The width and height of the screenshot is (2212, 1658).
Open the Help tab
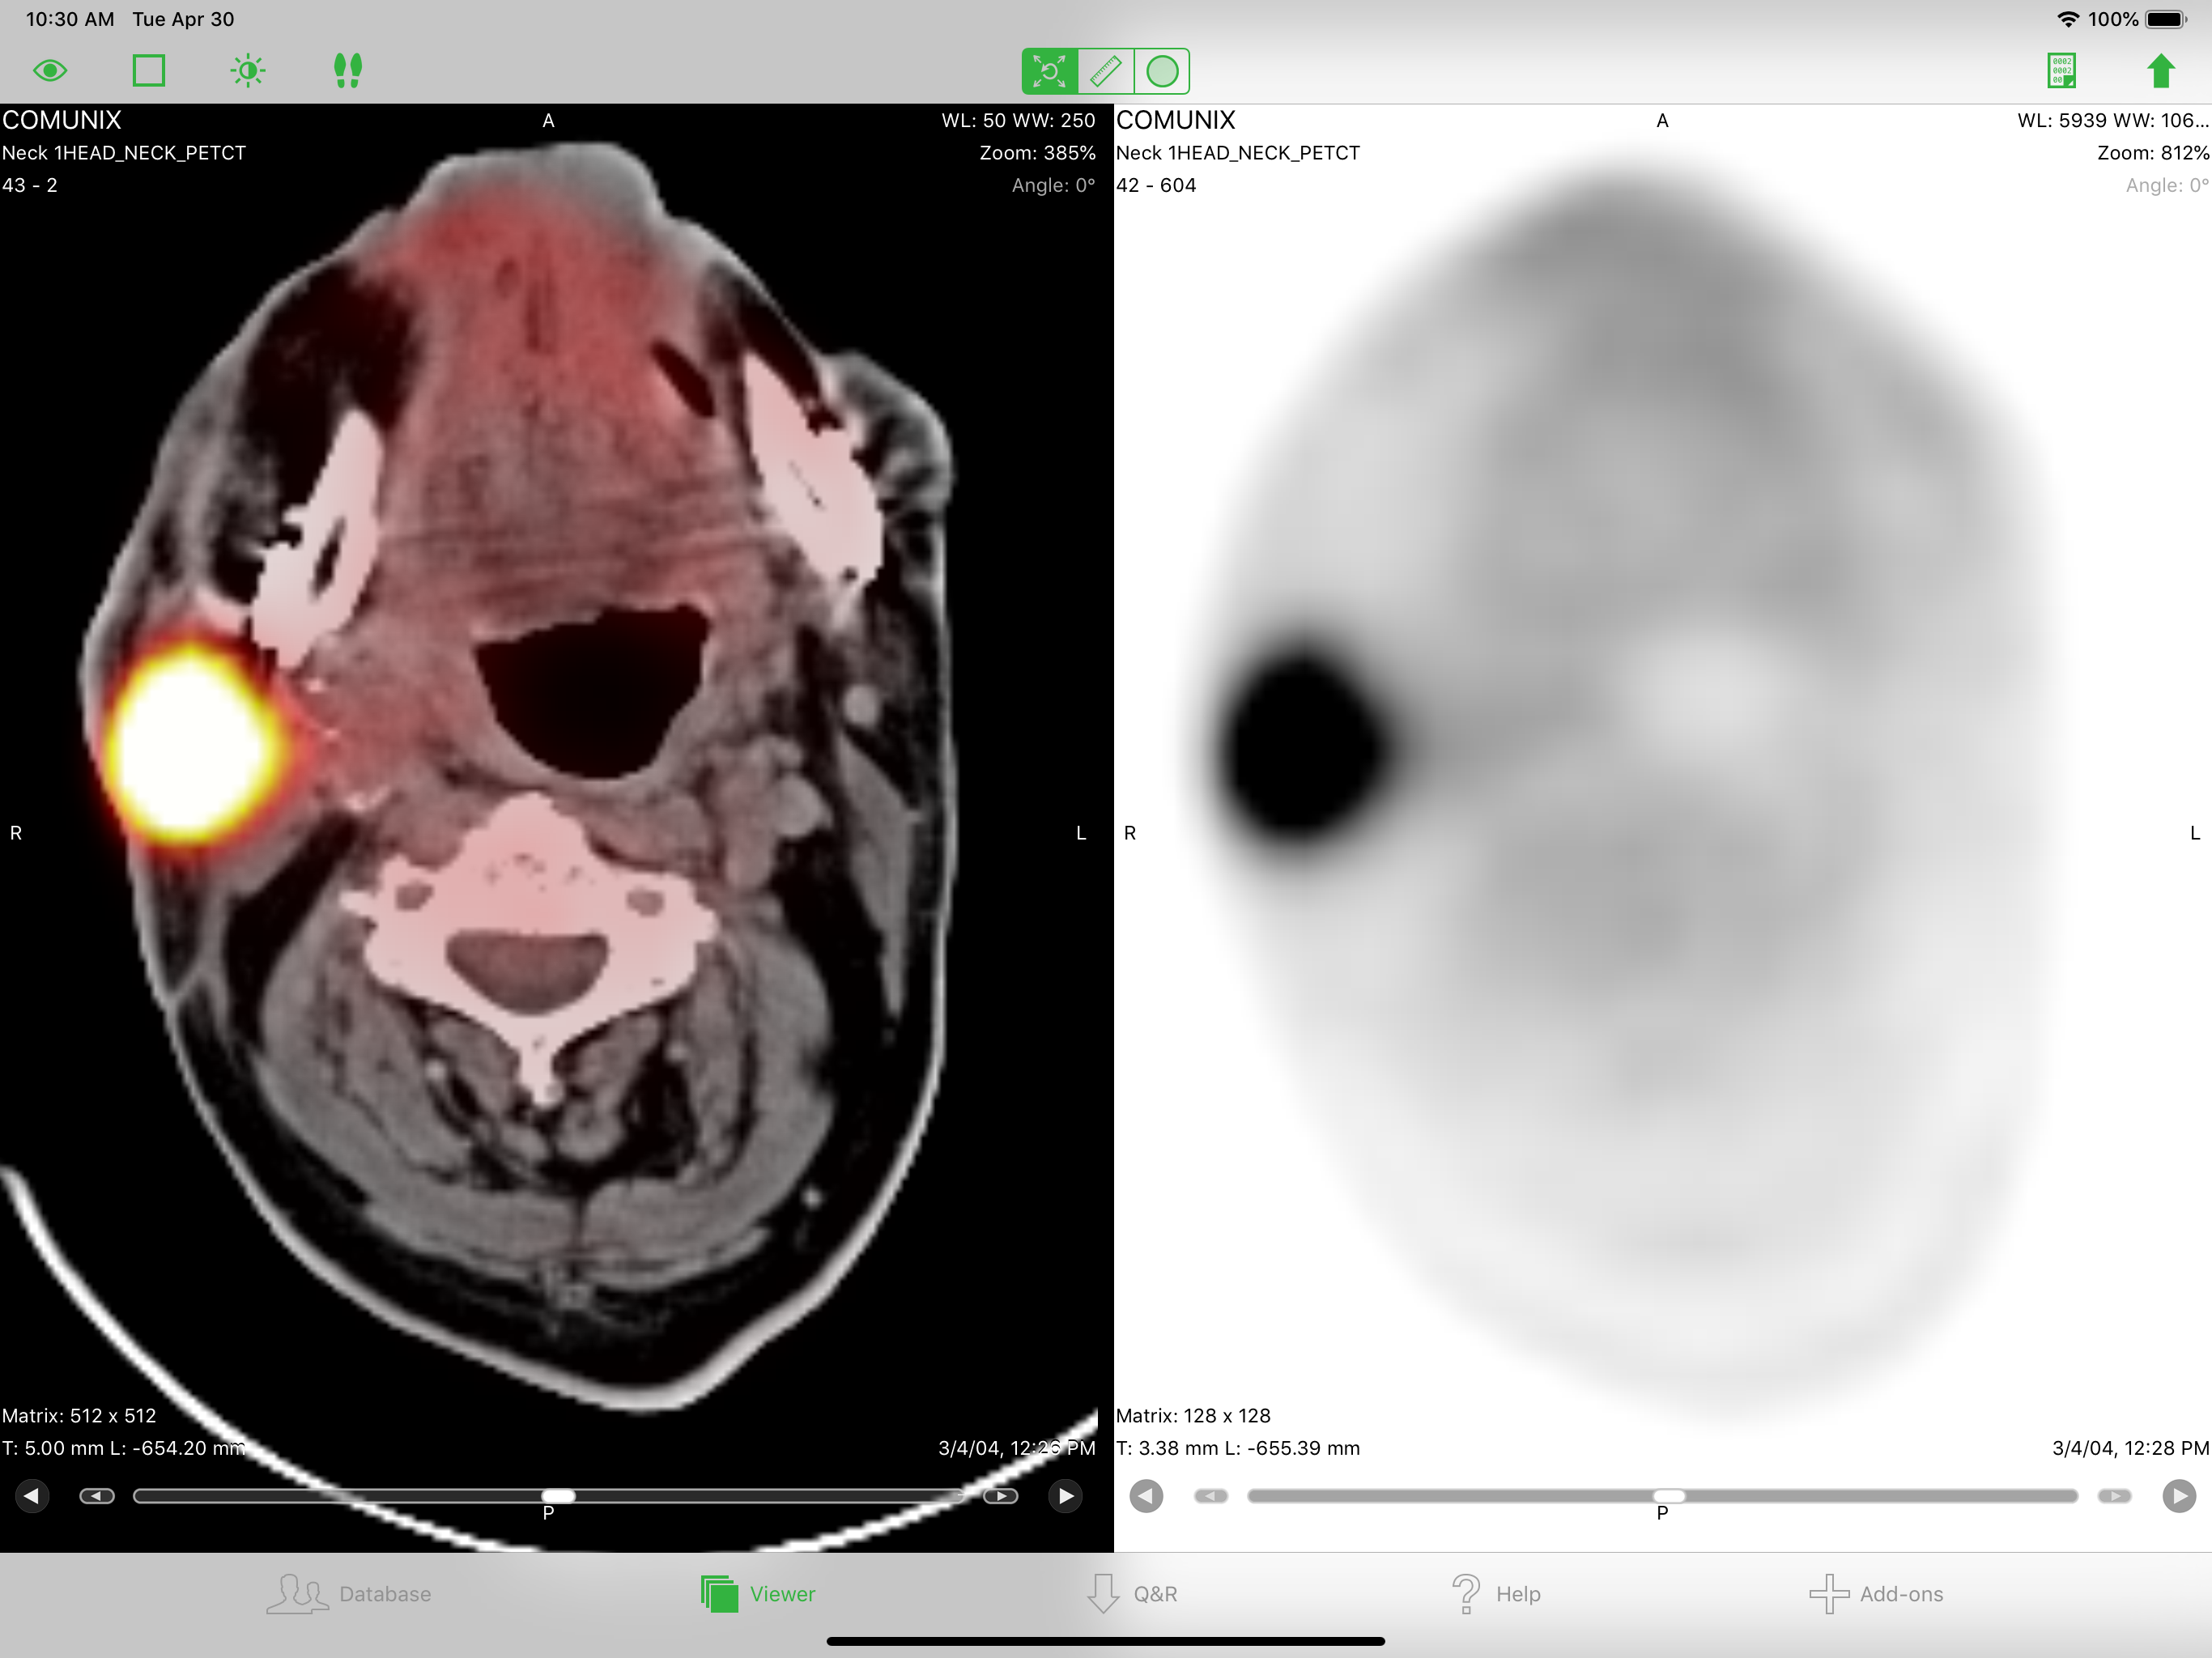[x=1496, y=1594]
